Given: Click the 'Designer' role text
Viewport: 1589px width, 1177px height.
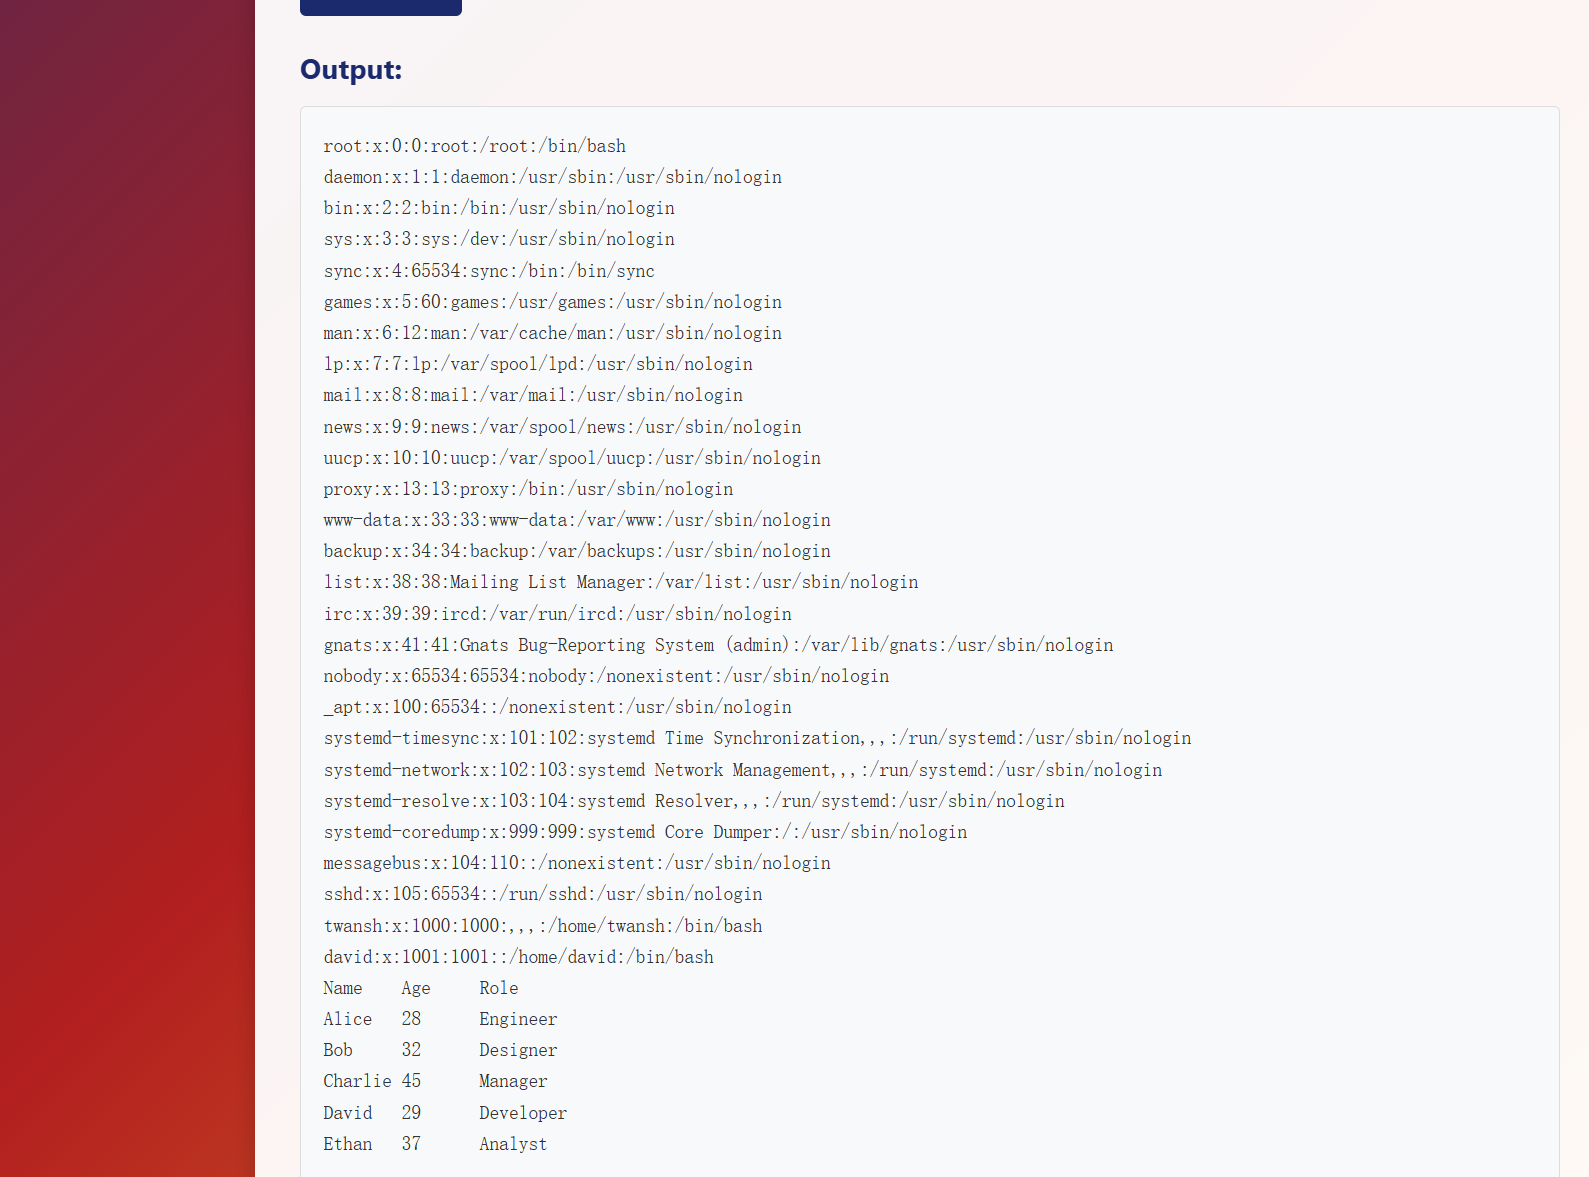Looking at the screenshot, I should 518,1050.
